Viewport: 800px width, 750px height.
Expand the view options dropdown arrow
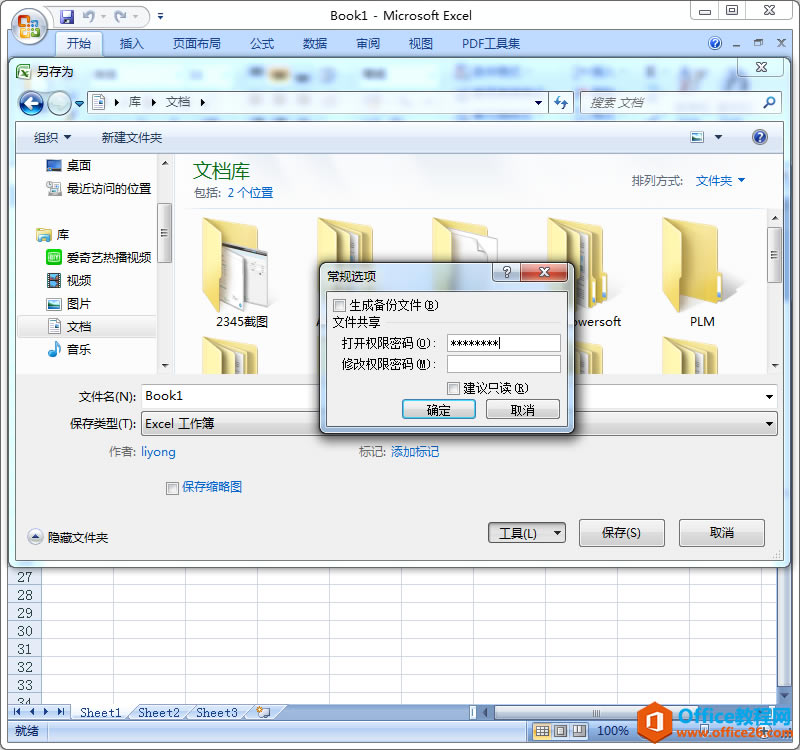[x=718, y=137]
